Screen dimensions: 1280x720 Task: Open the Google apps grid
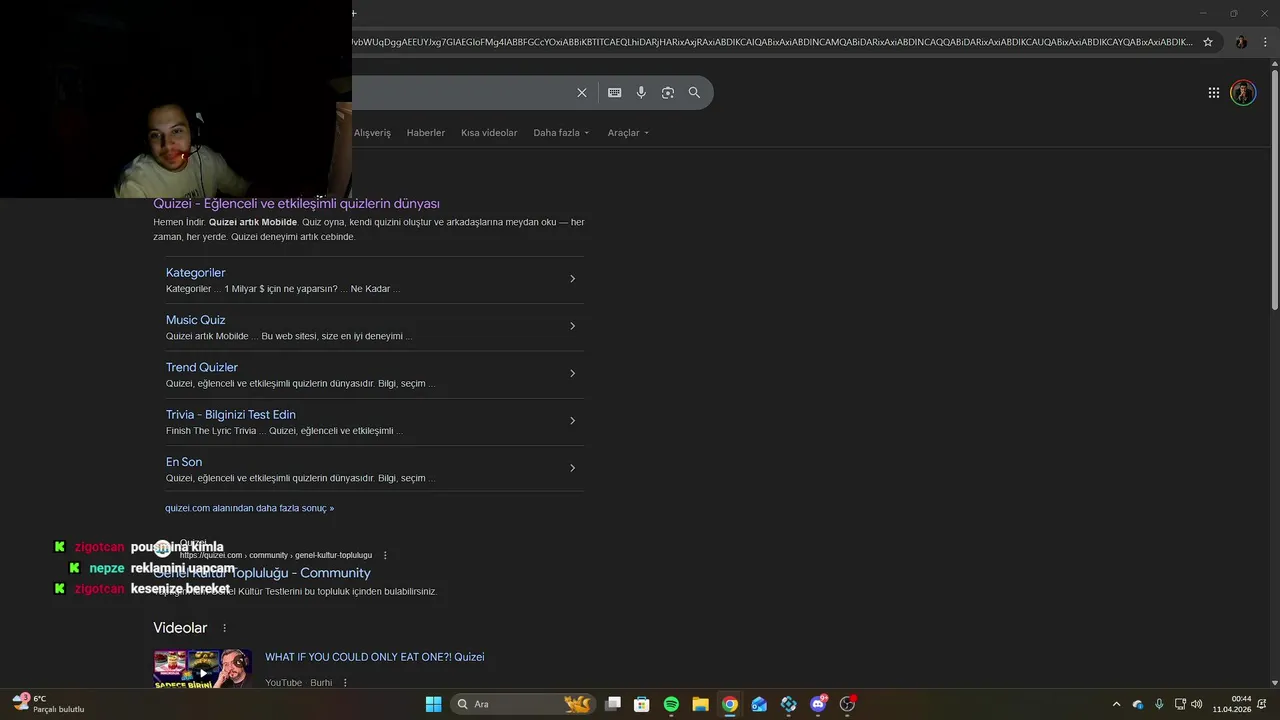1214,93
